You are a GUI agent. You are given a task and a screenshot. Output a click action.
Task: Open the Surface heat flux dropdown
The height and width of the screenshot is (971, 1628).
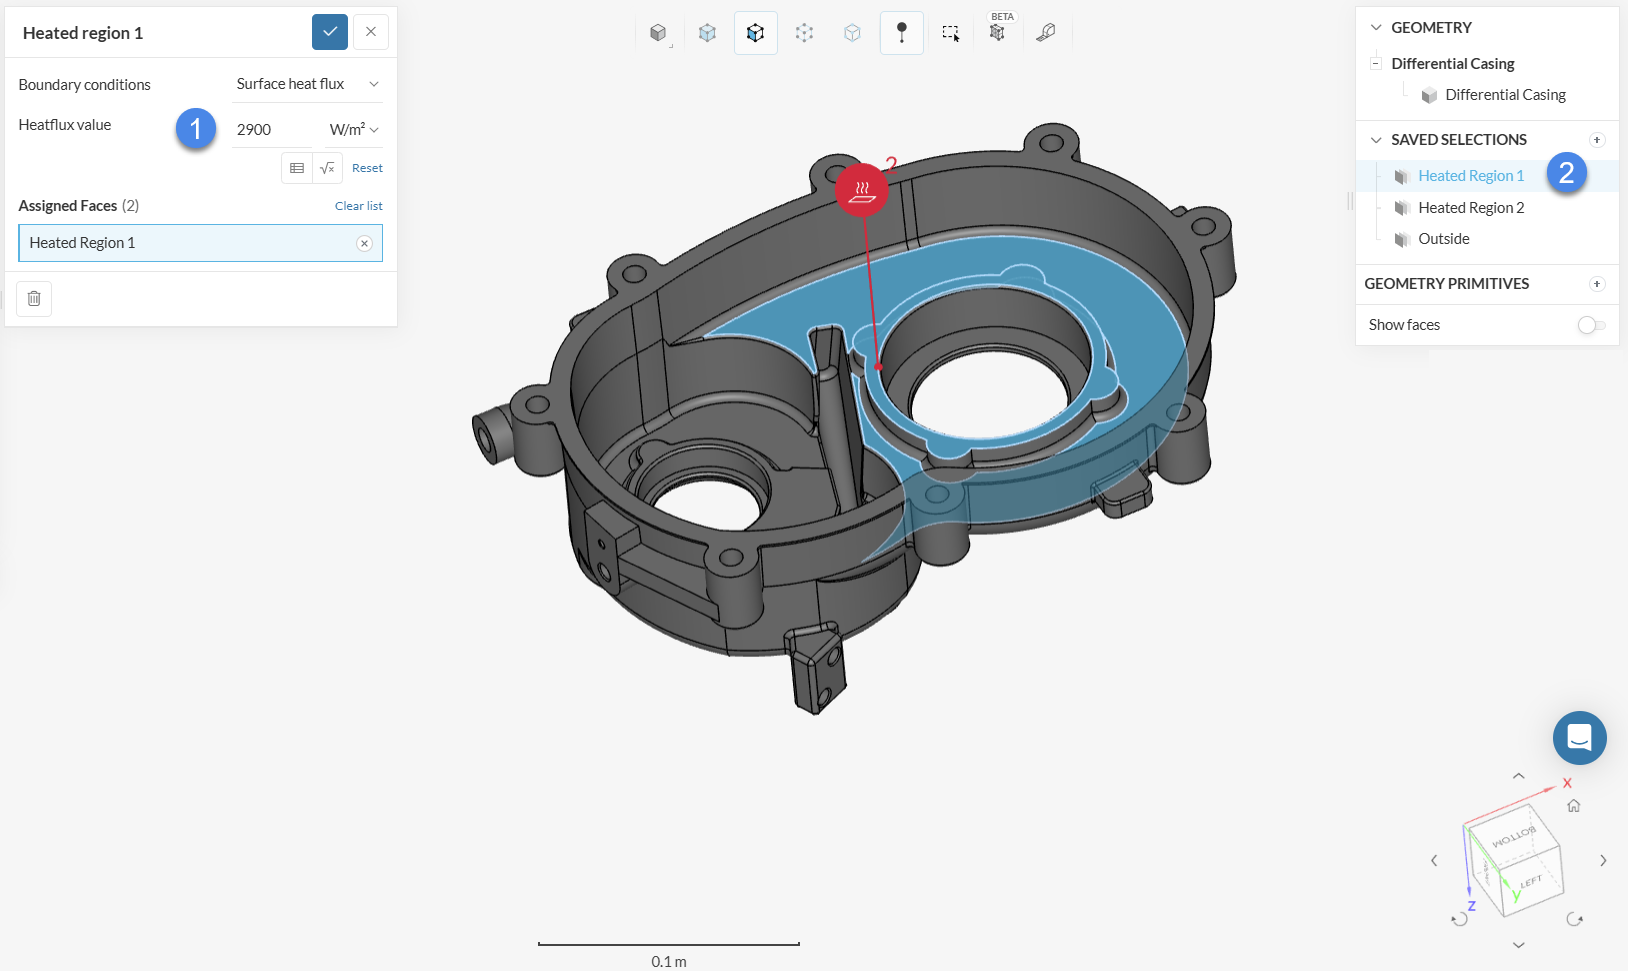point(307,84)
